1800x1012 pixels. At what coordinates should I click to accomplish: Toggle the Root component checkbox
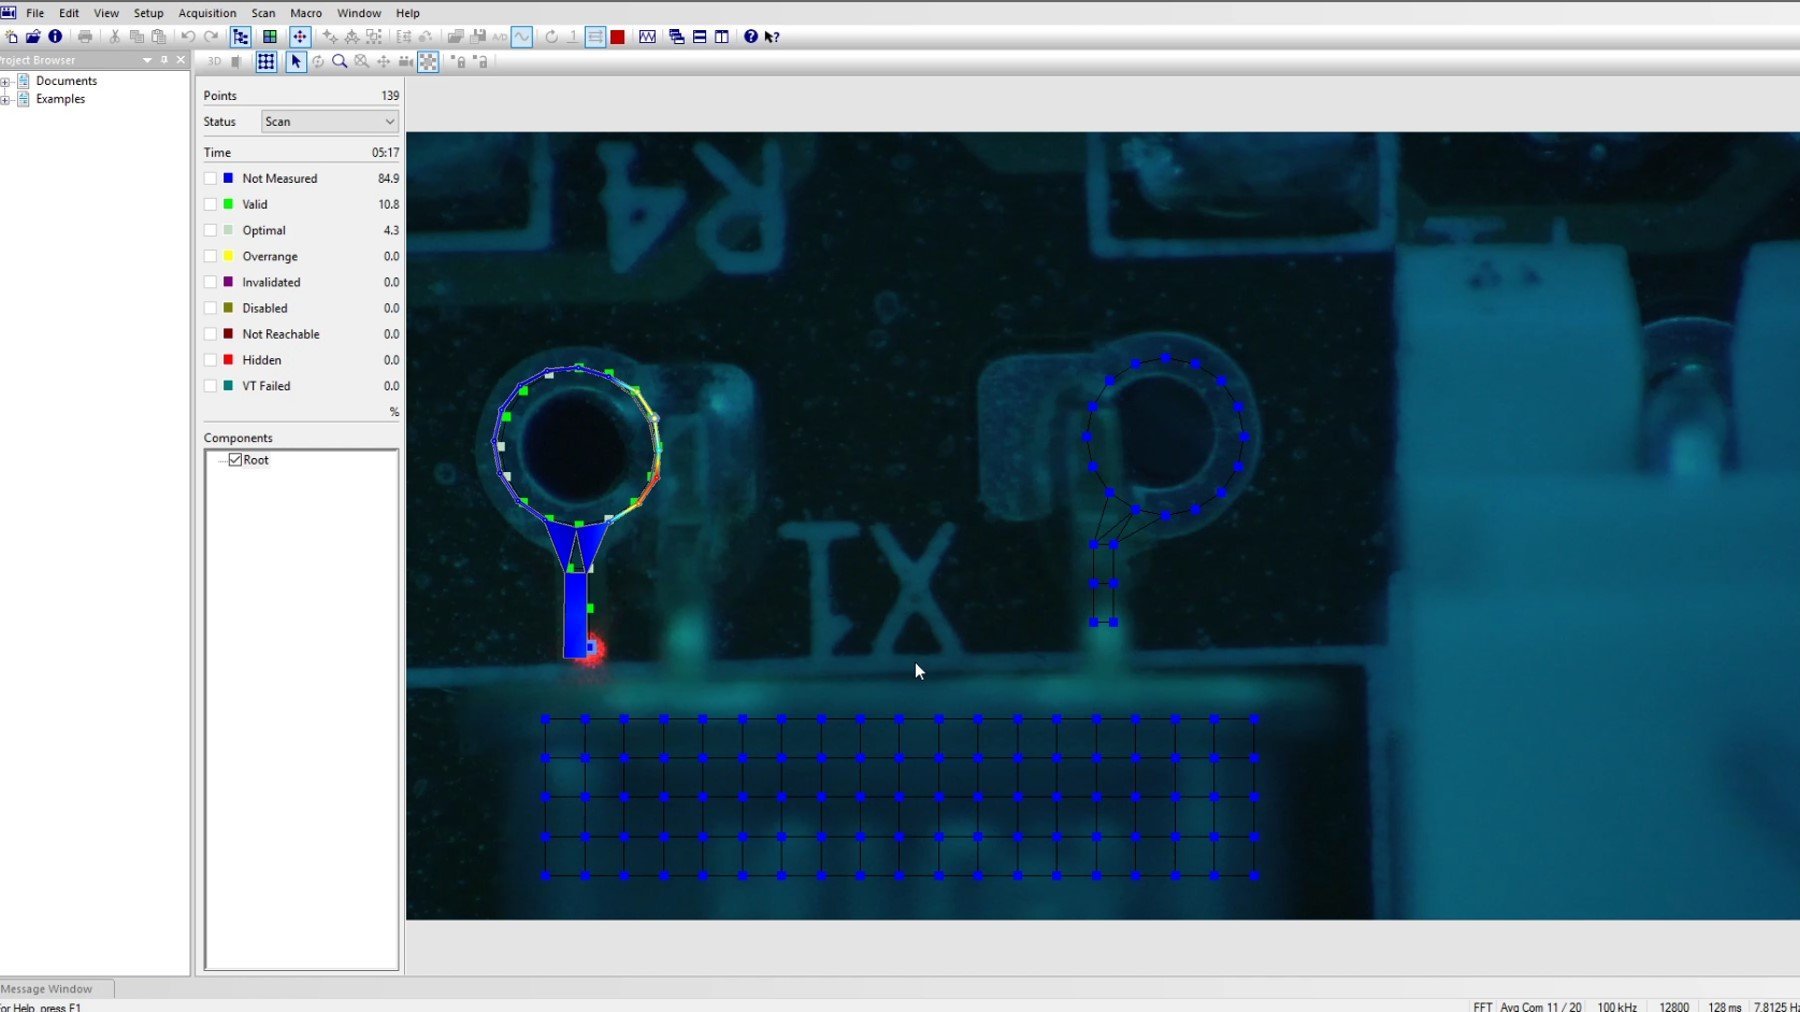click(x=235, y=460)
